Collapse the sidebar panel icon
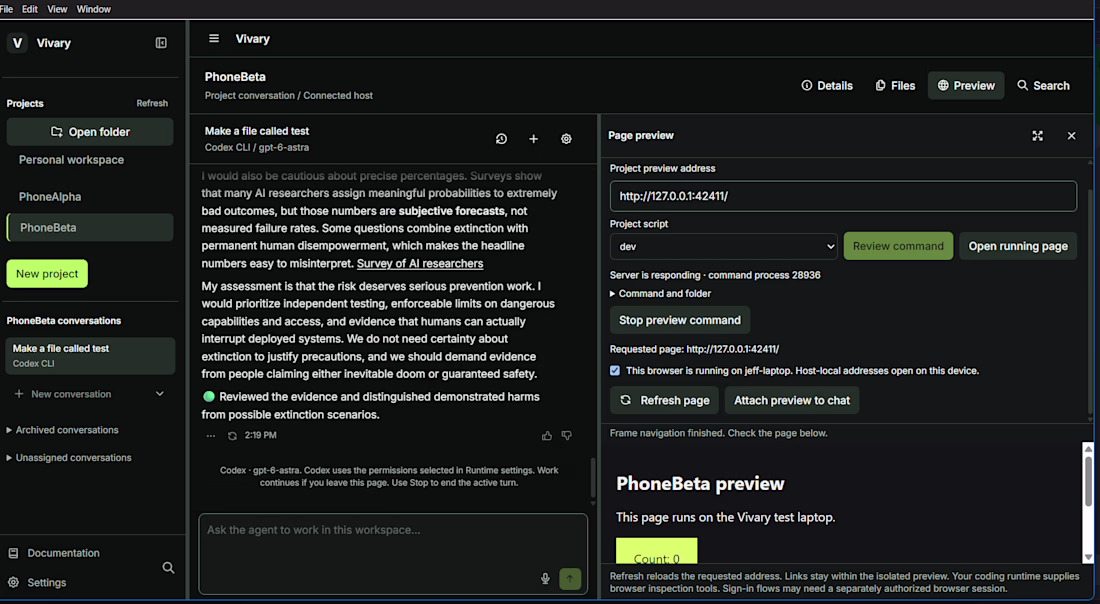The width and height of the screenshot is (1100, 604). (161, 43)
